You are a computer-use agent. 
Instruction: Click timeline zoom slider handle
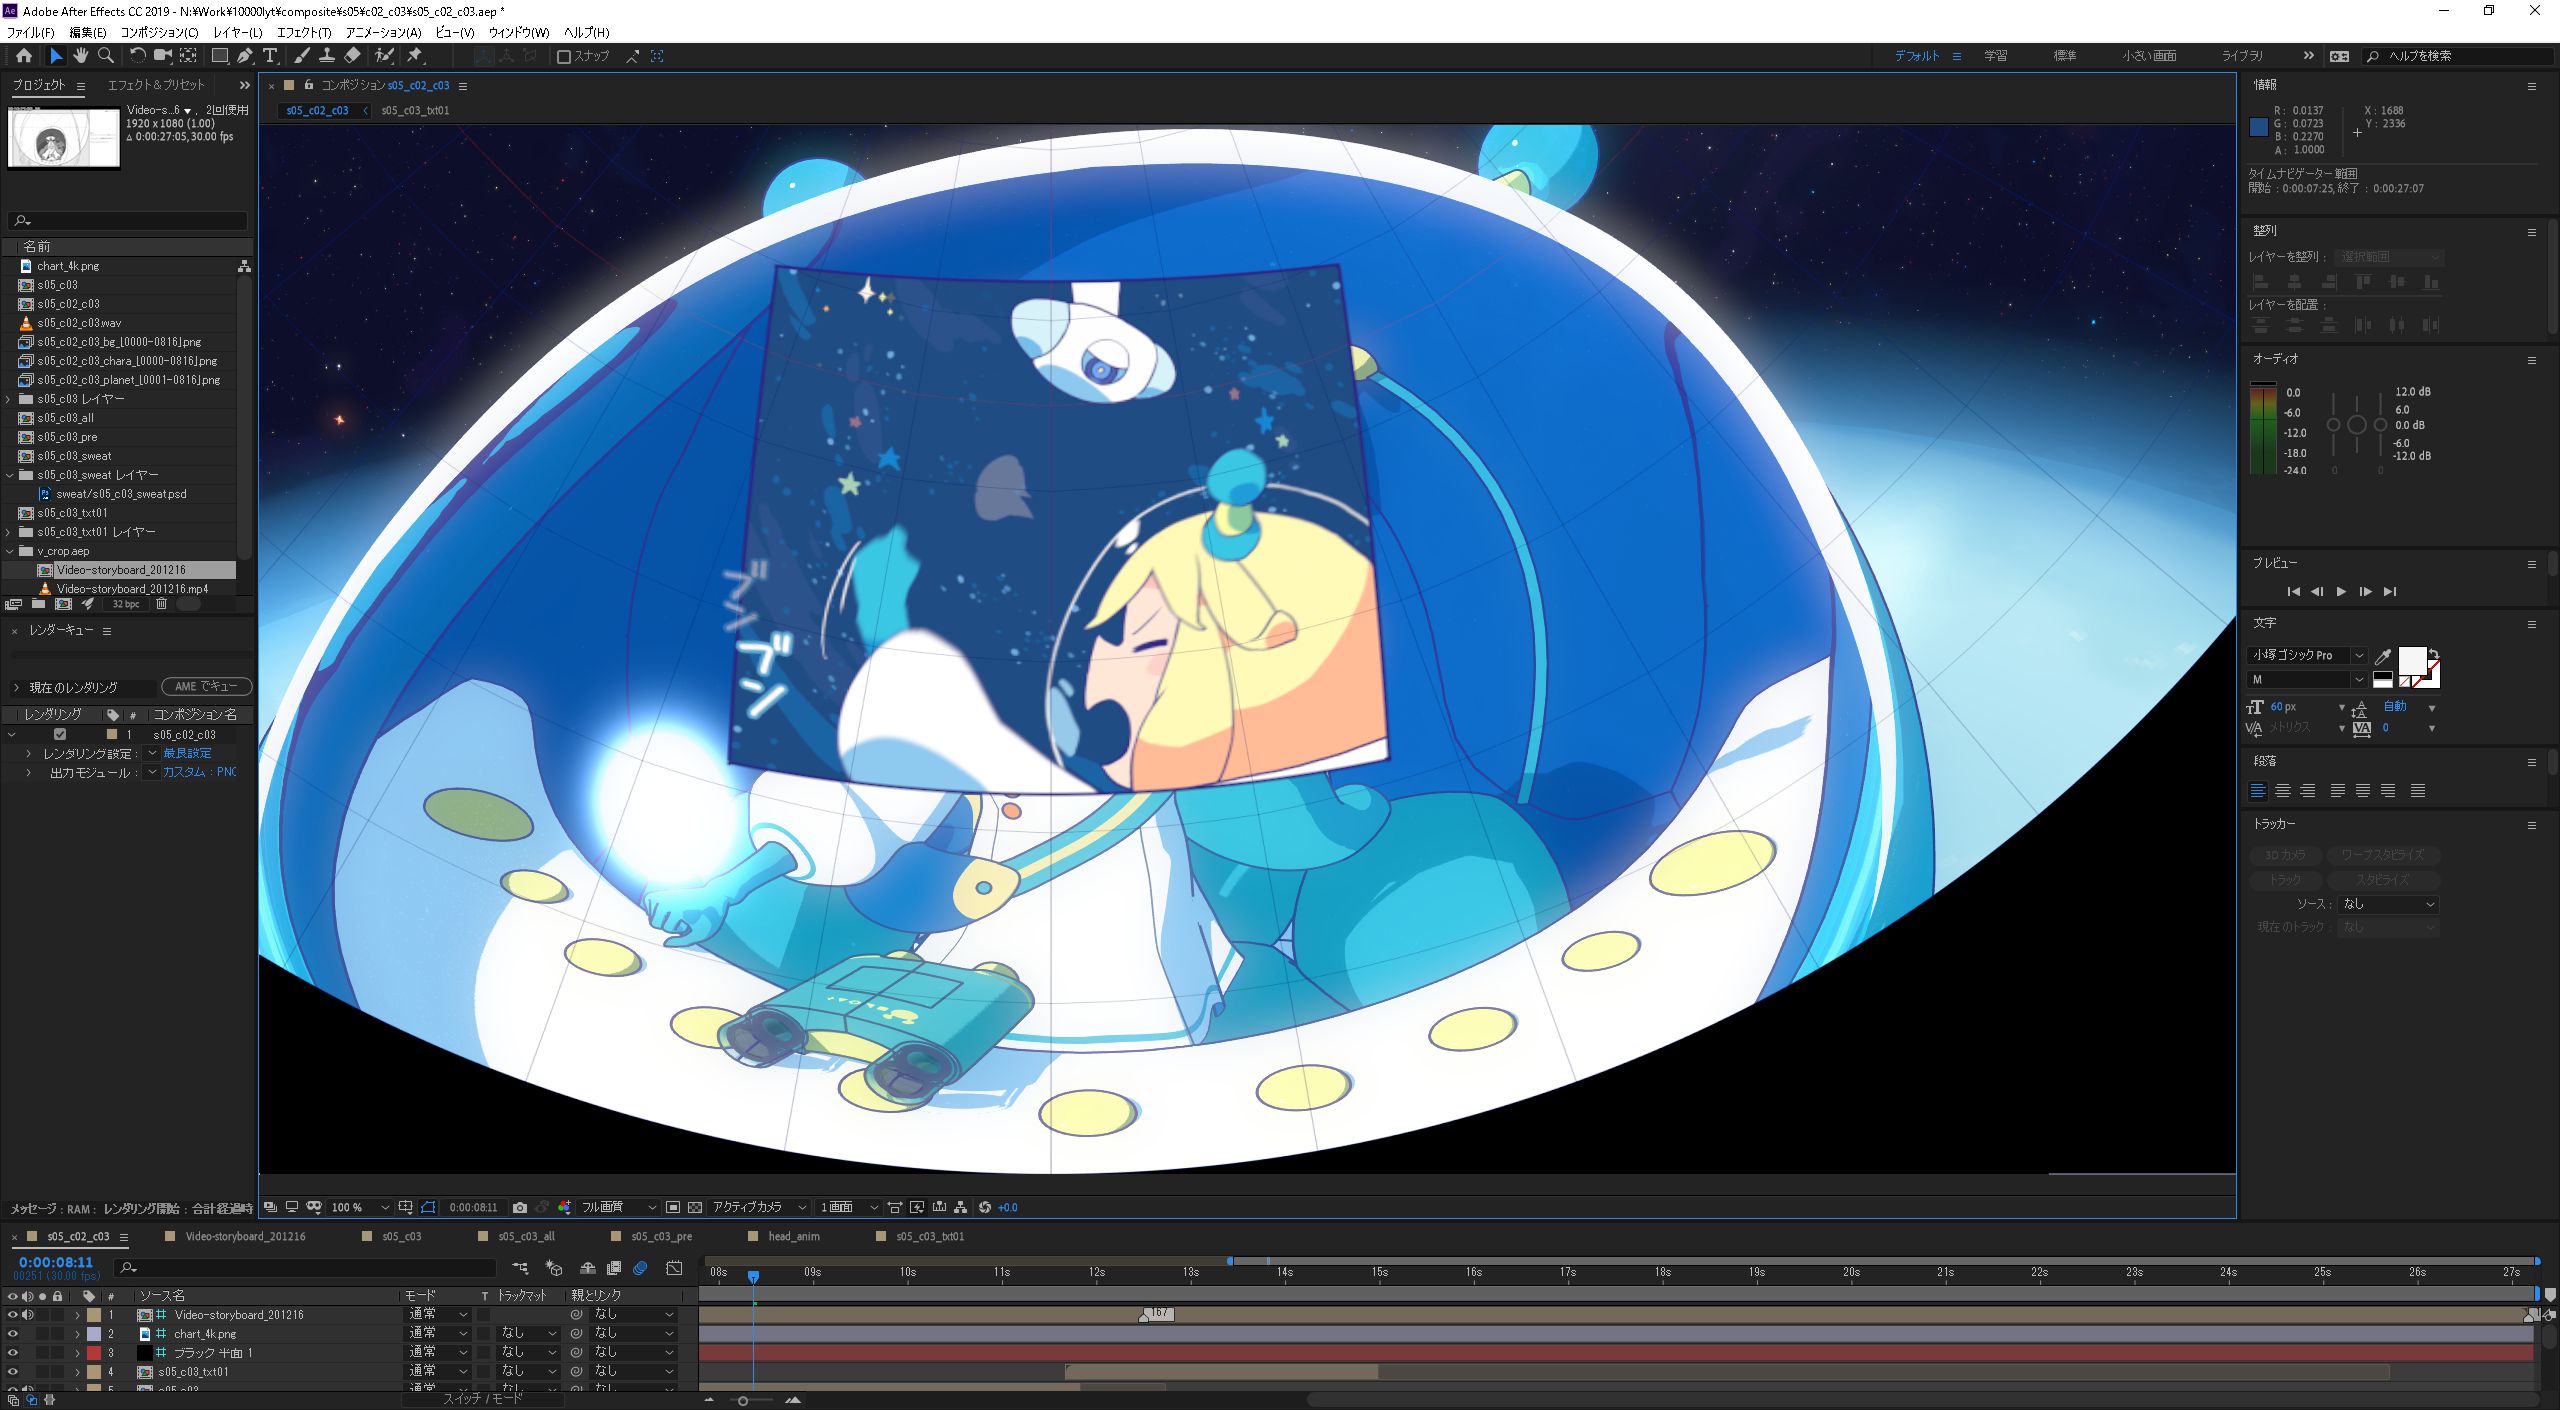tap(742, 1401)
